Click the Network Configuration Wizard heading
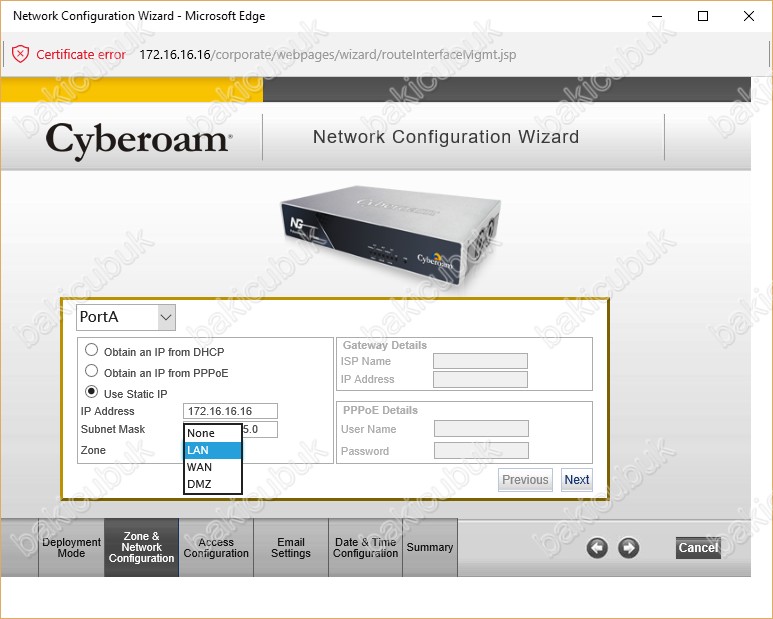Viewport: 773px width, 619px height. pyautogui.click(x=446, y=137)
